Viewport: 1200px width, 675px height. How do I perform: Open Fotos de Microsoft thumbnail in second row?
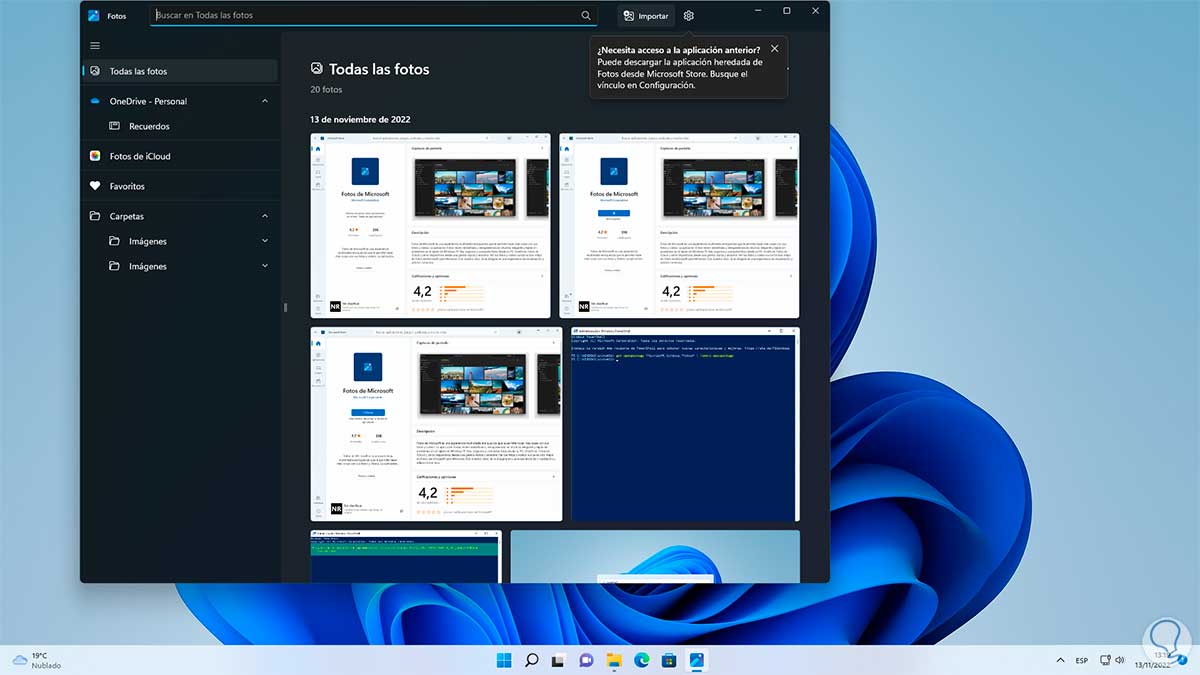(436, 424)
